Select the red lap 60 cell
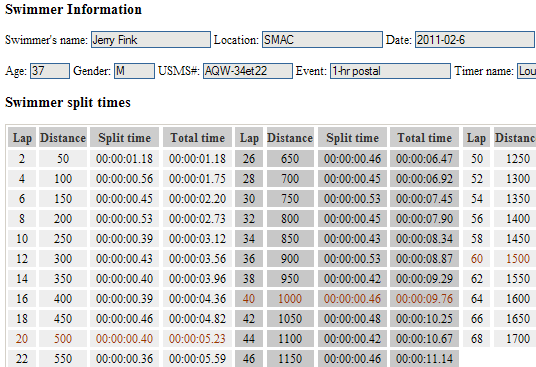The image size is (536, 367). point(477,259)
